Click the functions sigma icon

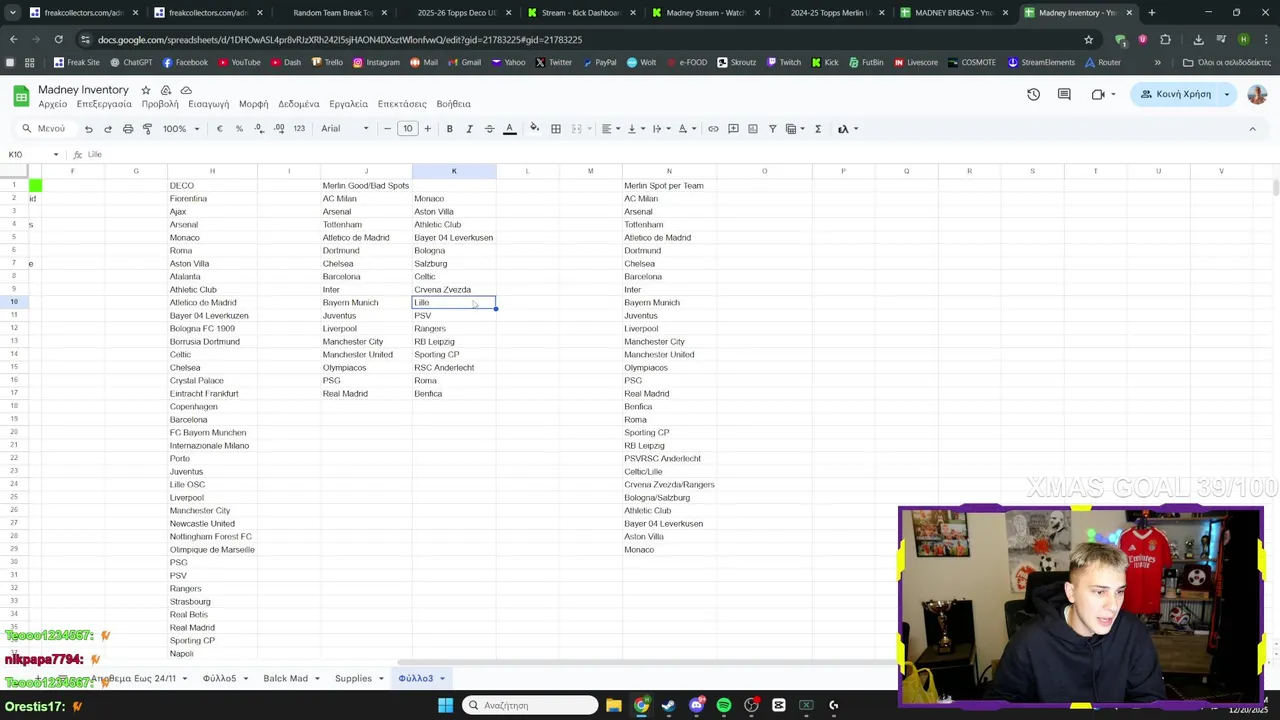click(x=818, y=129)
